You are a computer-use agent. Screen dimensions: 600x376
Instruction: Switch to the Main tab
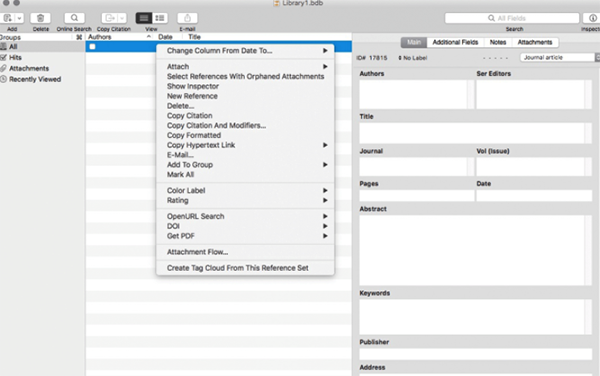coord(414,42)
